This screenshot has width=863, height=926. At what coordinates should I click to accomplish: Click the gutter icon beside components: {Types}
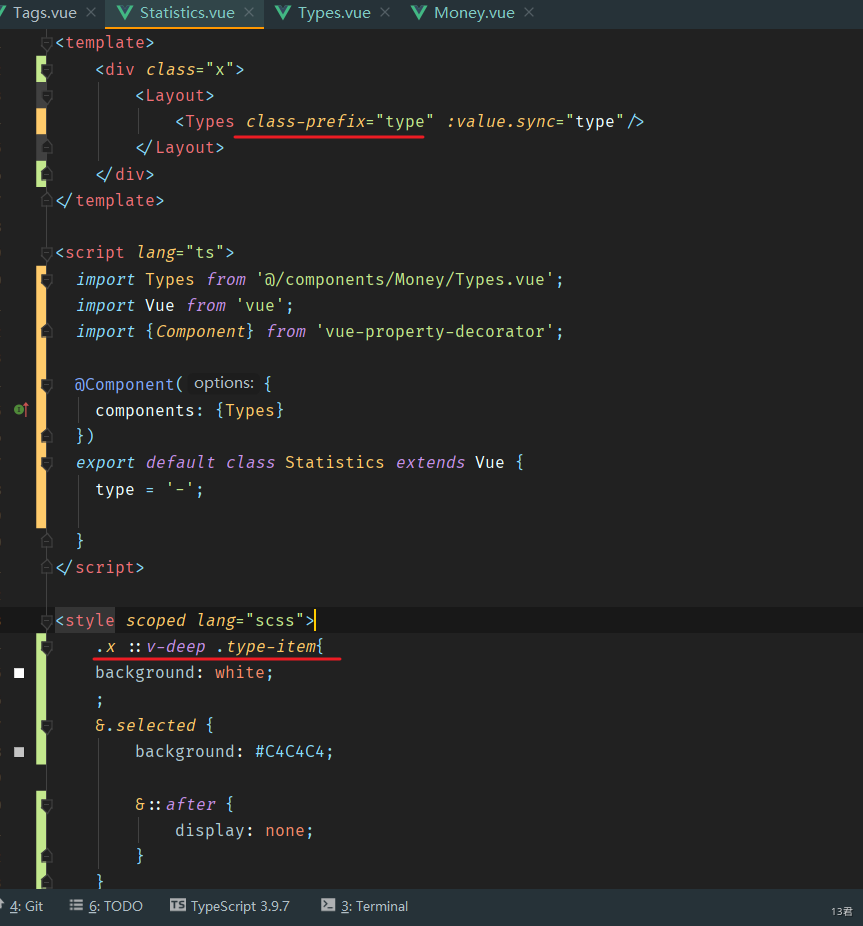point(21,409)
